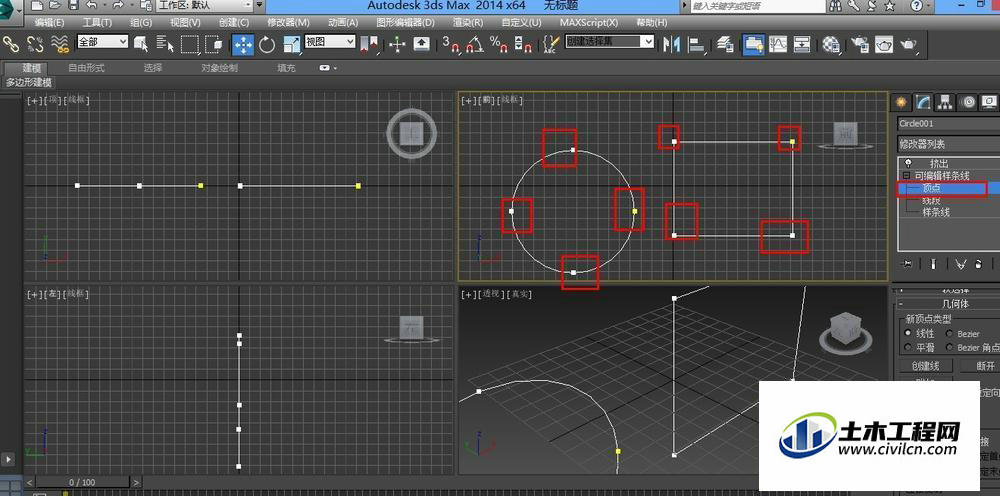The height and width of the screenshot is (496, 1000).
Task: Open the '渲染(R)' menu
Action: pyautogui.click(x=468, y=22)
